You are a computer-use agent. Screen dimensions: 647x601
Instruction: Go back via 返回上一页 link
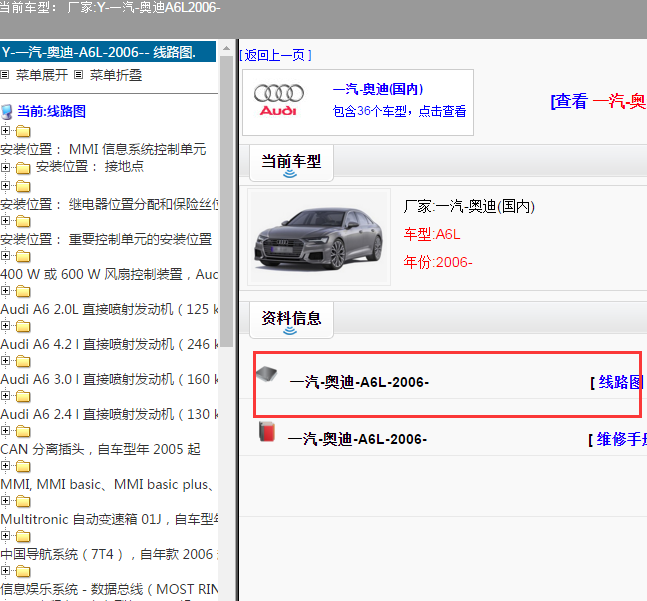tap(275, 55)
